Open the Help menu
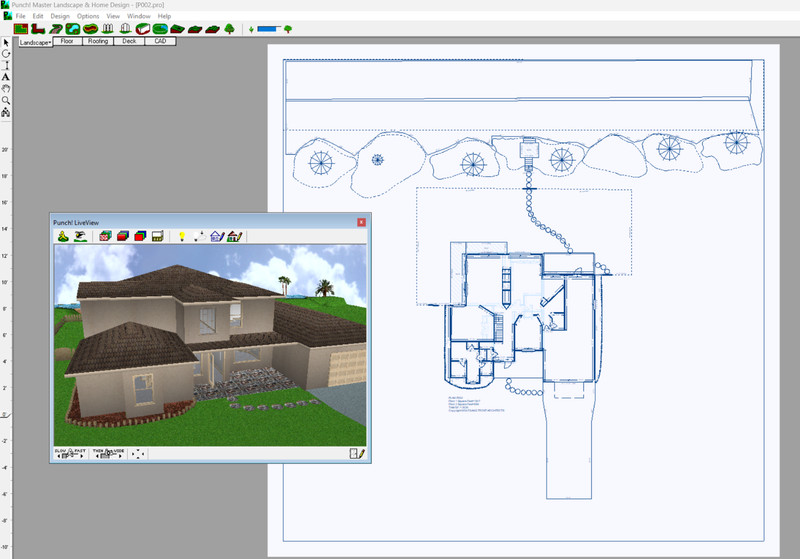Viewport: 800px width, 559px height. pyautogui.click(x=164, y=16)
